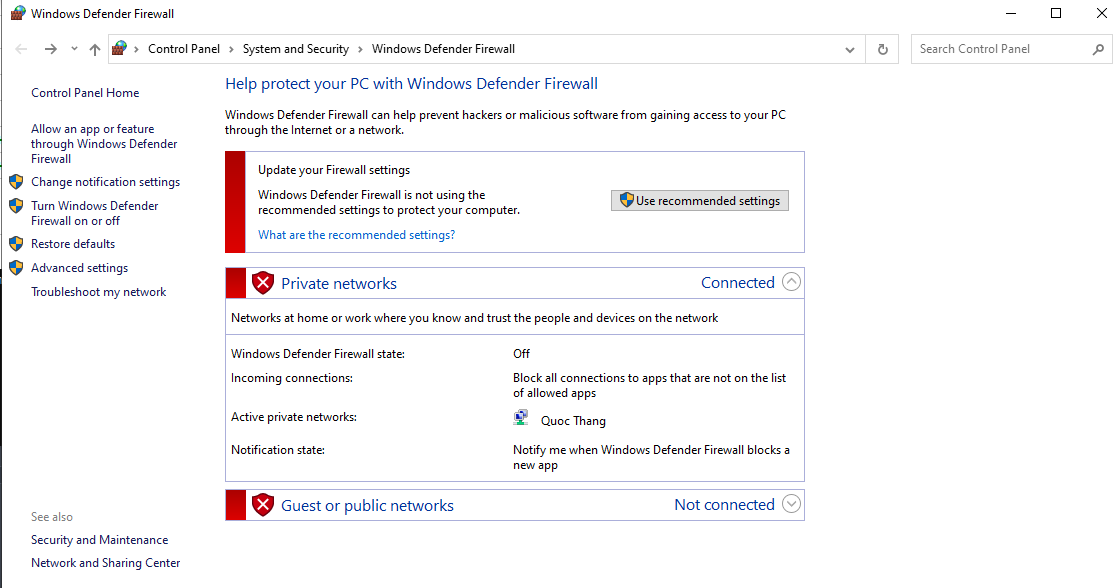
Task: Select Control Panel in the breadcrumb
Action: point(184,49)
